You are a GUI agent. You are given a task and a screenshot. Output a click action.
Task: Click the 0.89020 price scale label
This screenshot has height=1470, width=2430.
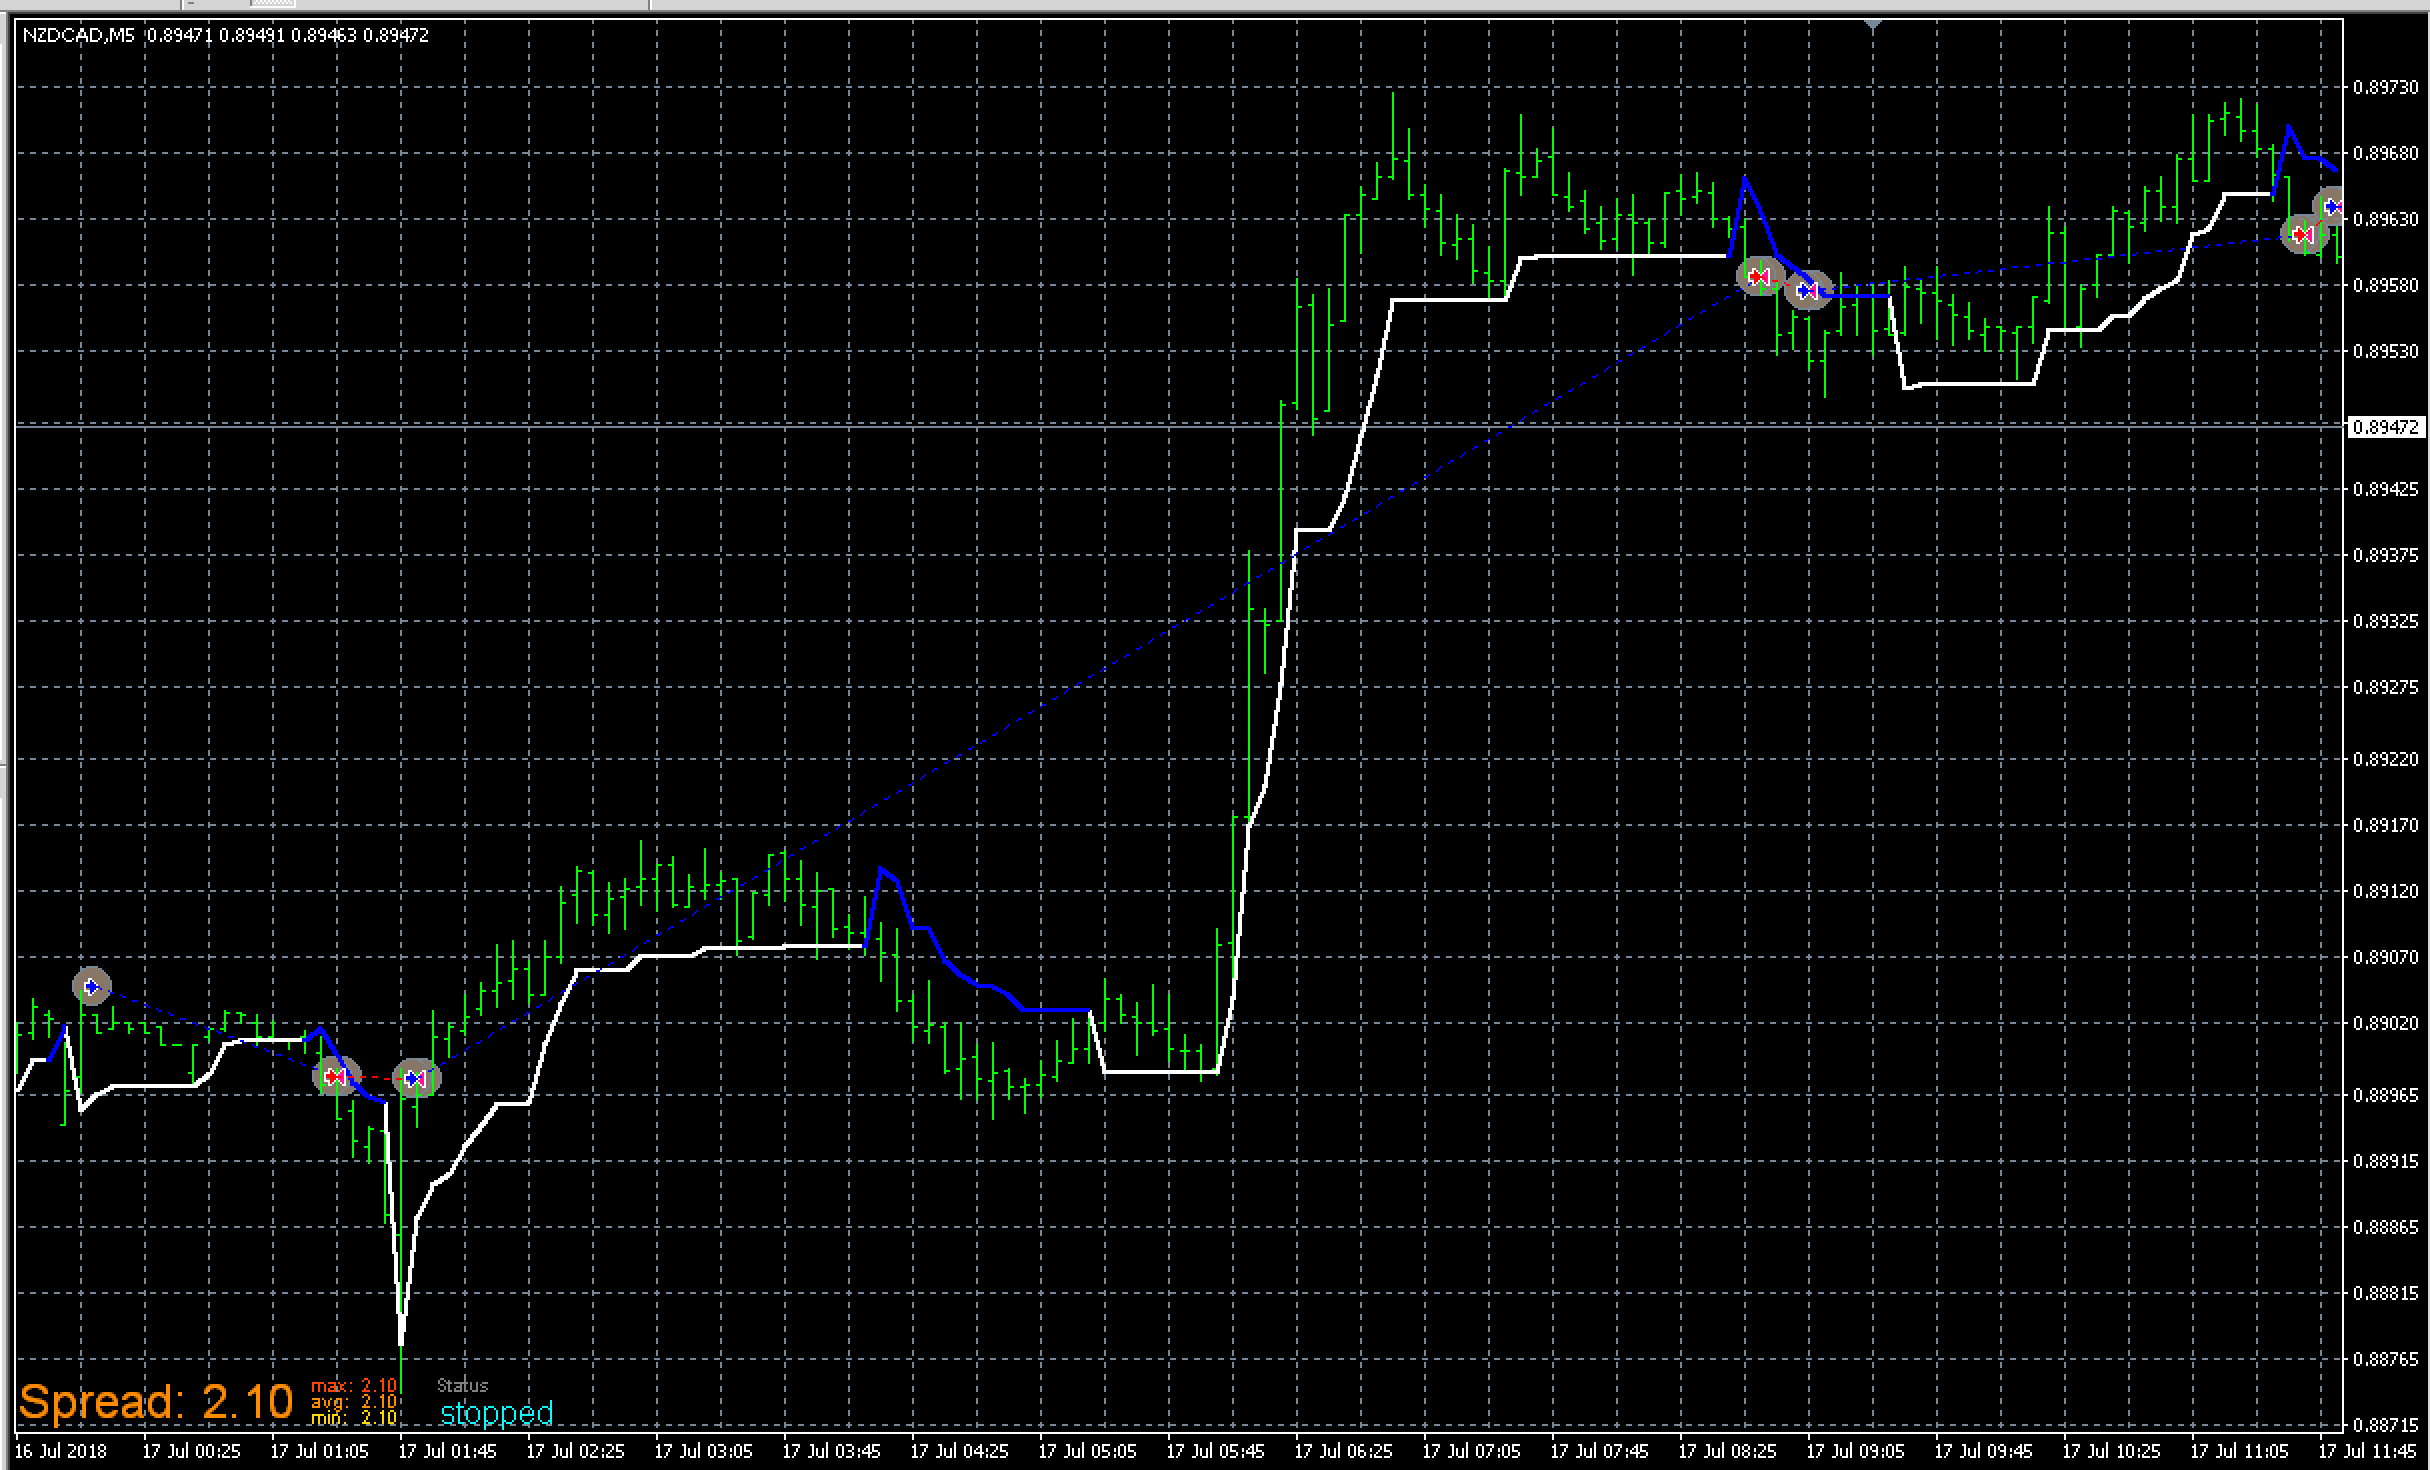(2385, 1023)
